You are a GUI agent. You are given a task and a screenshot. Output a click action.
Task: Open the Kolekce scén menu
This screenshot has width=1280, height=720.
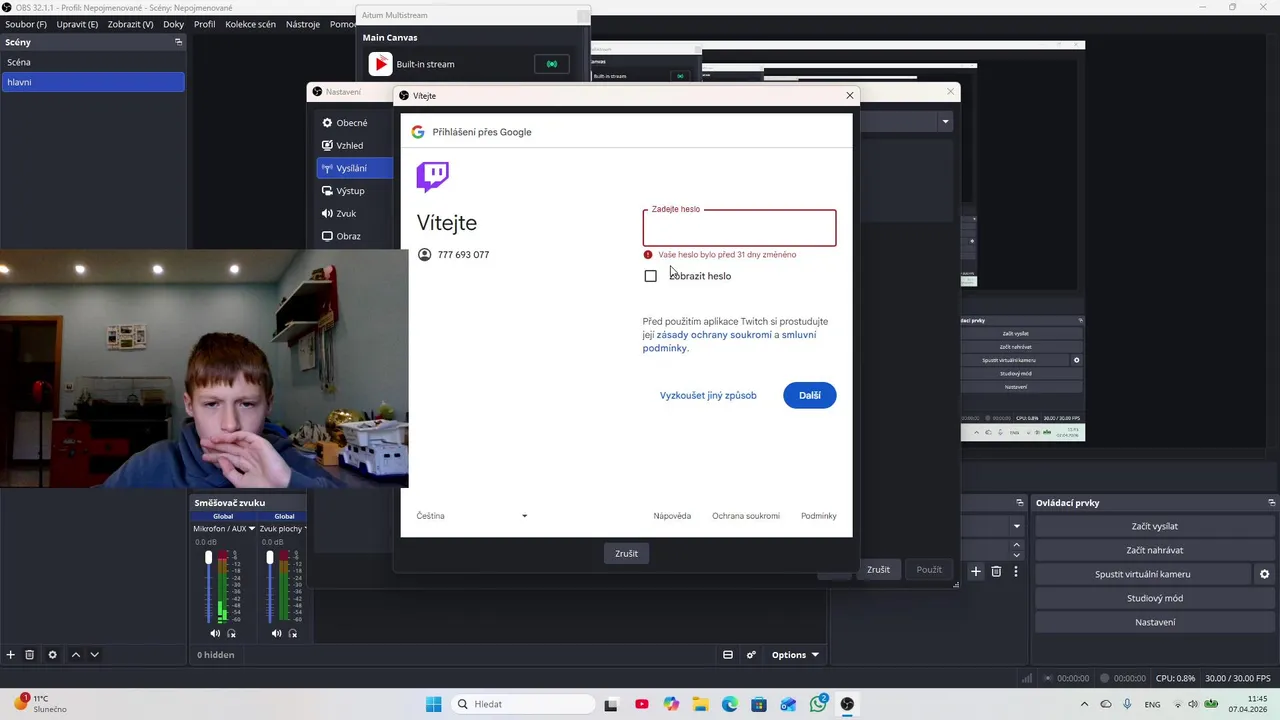point(250,24)
